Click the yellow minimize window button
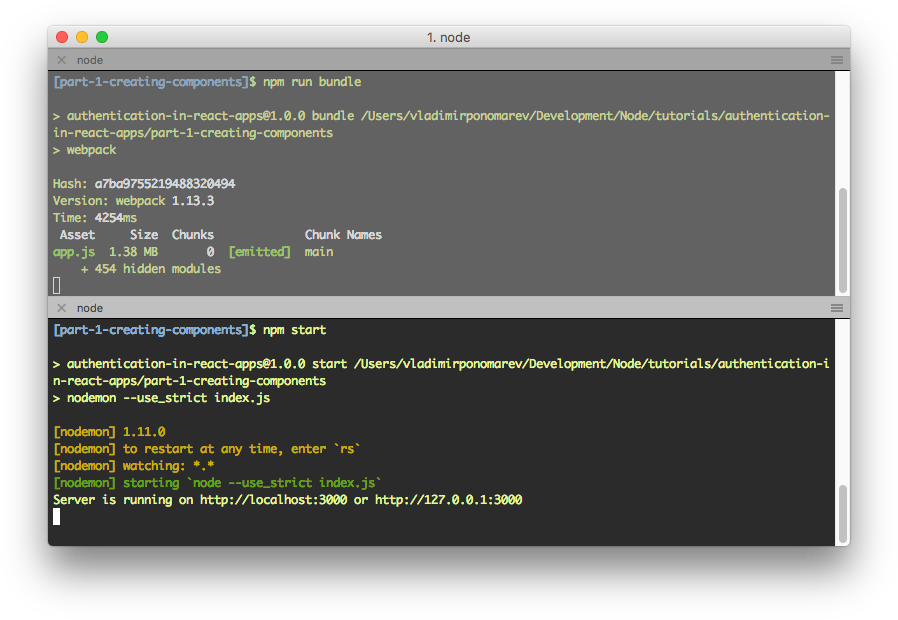 82,37
